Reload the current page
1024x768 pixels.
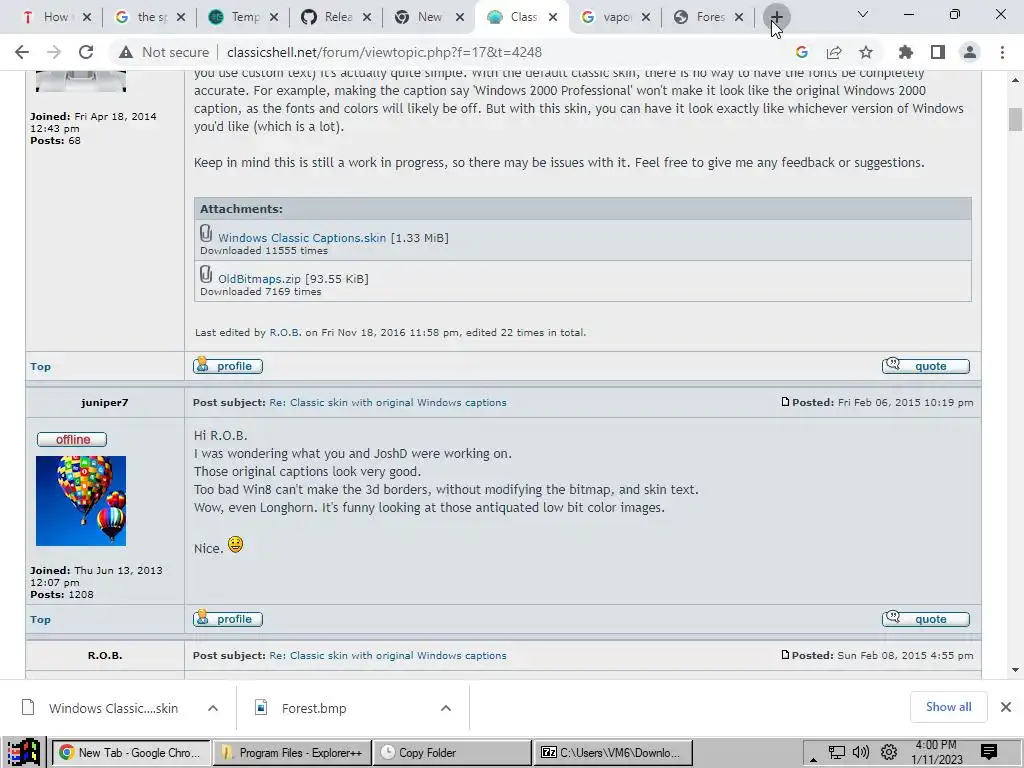86,52
